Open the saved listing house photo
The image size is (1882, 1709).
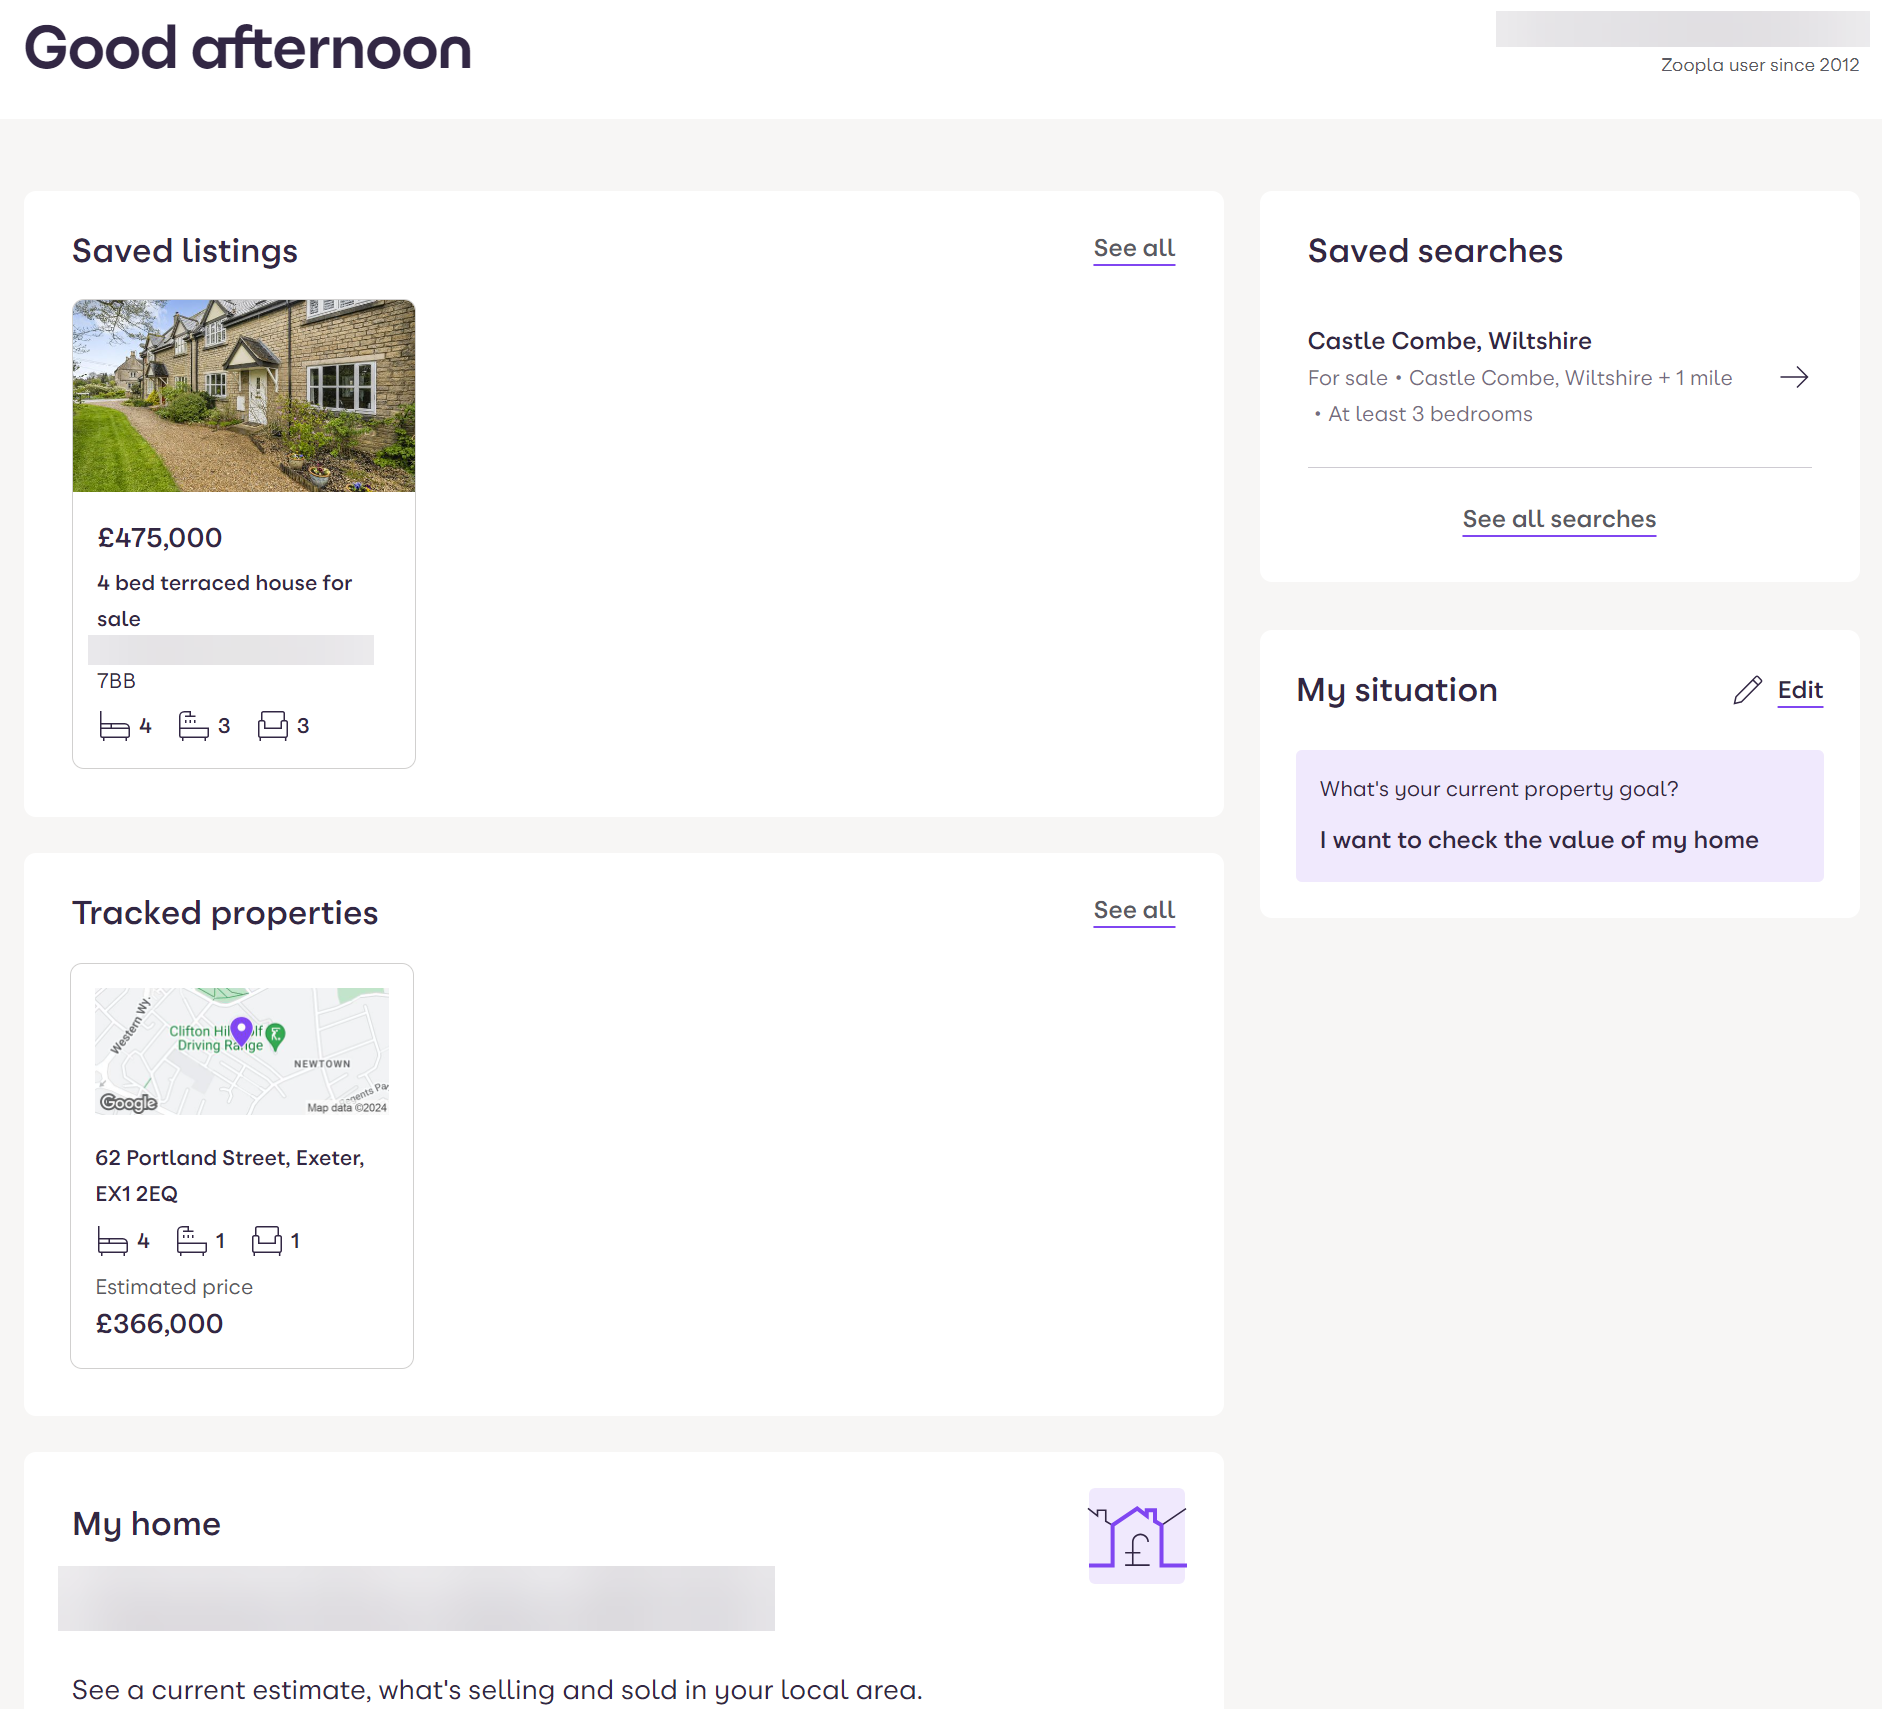click(244, 396)
